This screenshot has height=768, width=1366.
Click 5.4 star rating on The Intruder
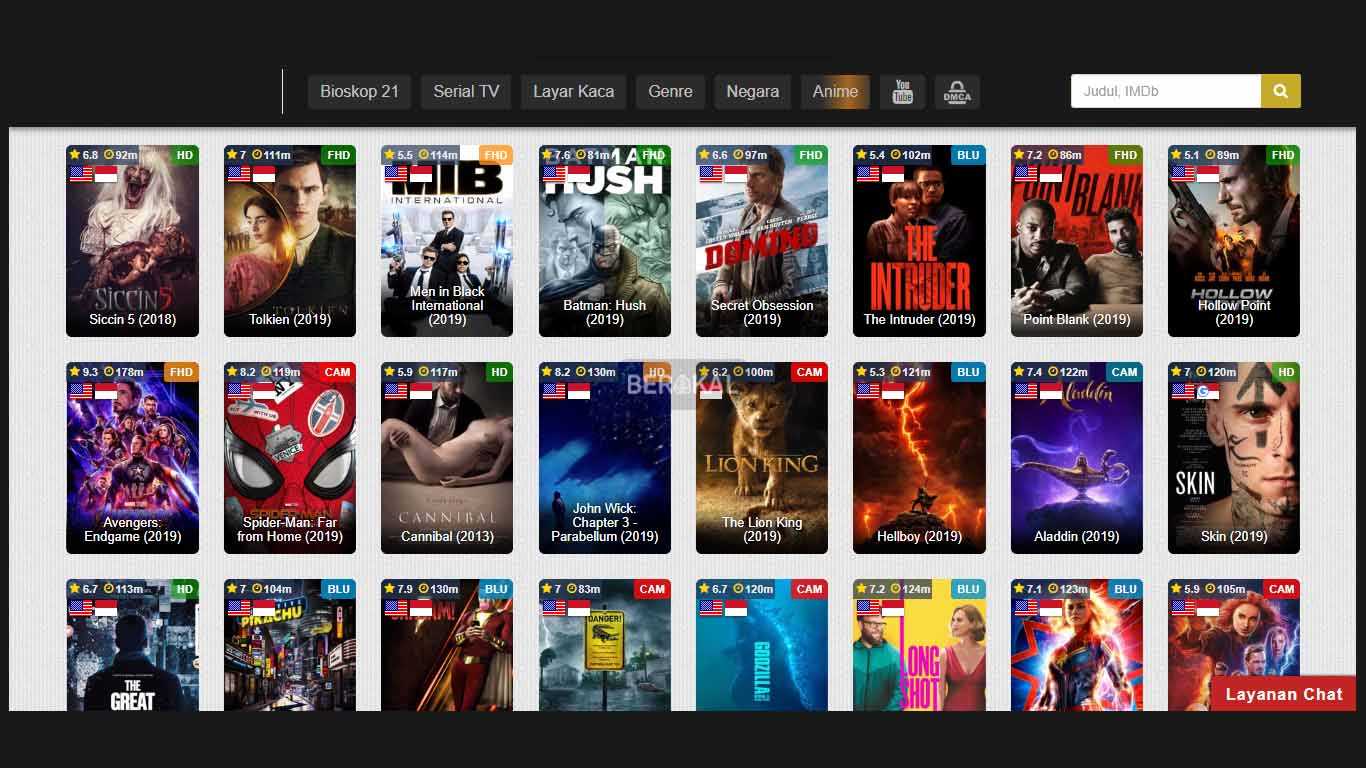coord(871,155)
